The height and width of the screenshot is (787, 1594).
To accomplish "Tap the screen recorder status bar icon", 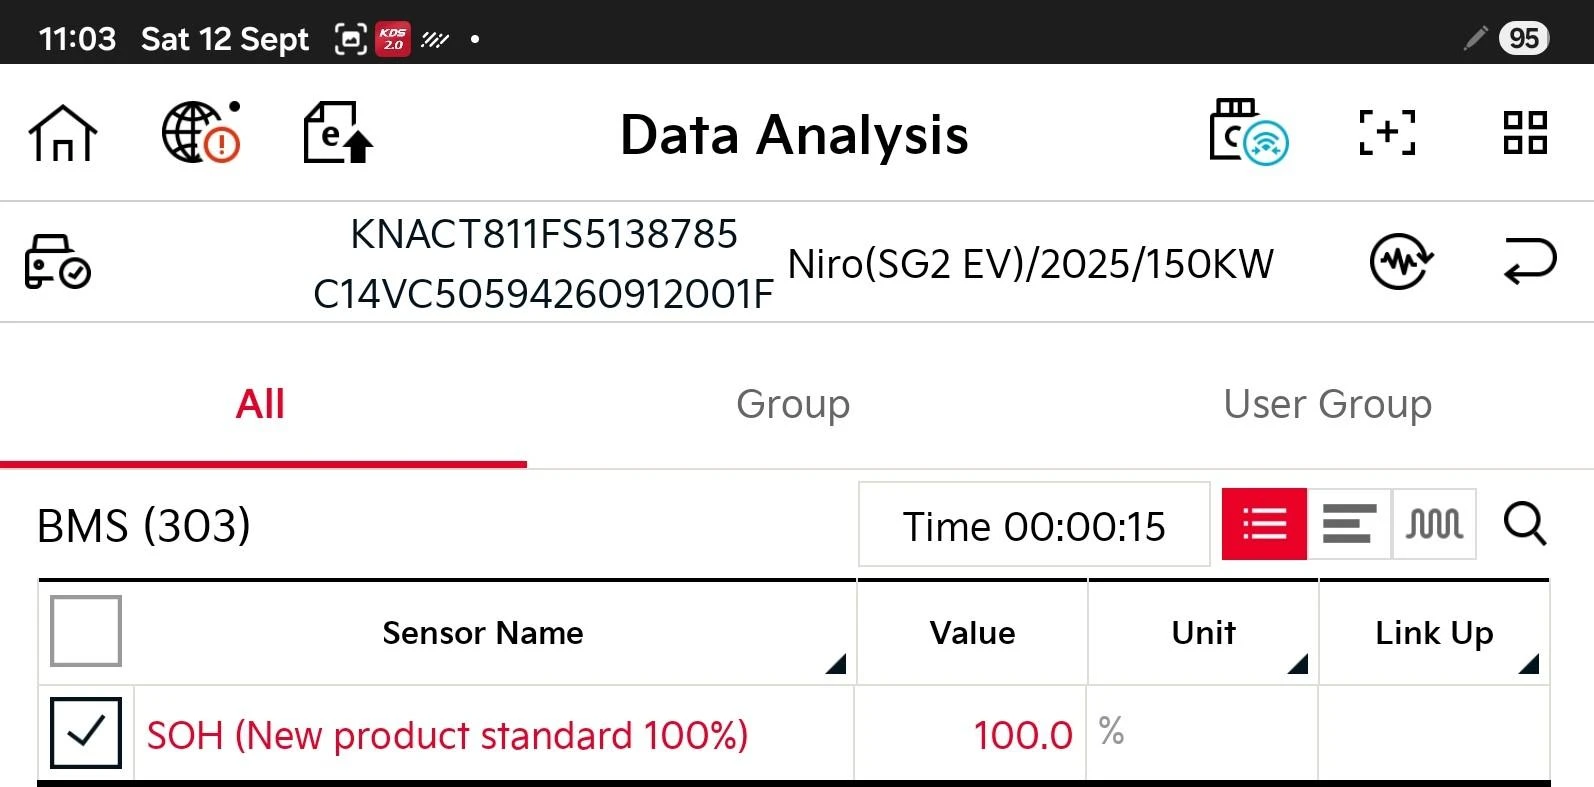I will (350, 40).
